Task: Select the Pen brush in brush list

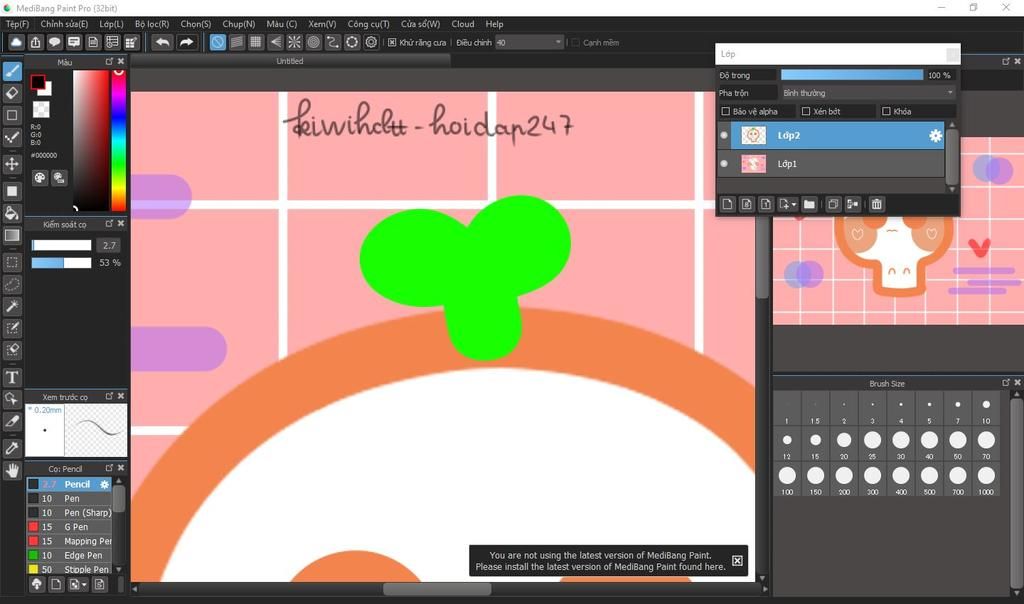Action: tap(69, 498)
